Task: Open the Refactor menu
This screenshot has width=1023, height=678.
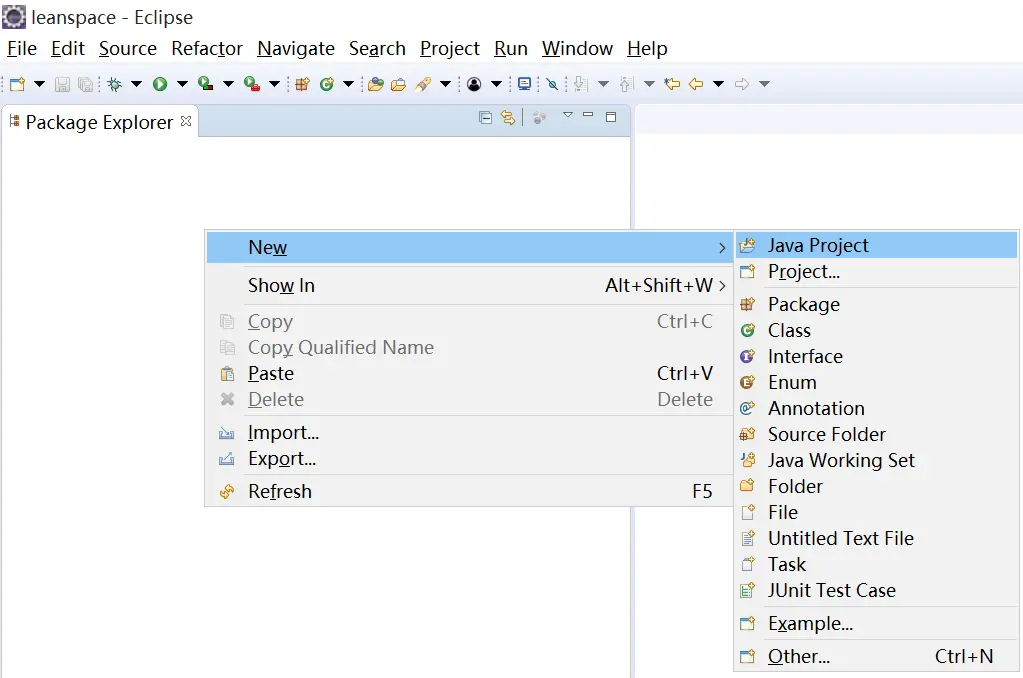Action: pyautogui.click(x=207, y=48)
